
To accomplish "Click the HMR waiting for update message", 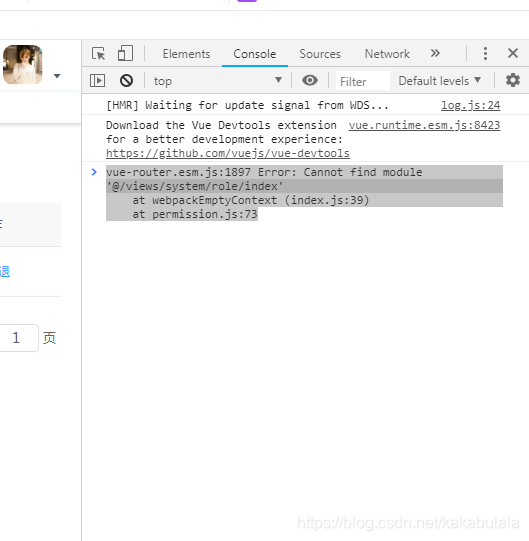I will [x=247, y=105].
